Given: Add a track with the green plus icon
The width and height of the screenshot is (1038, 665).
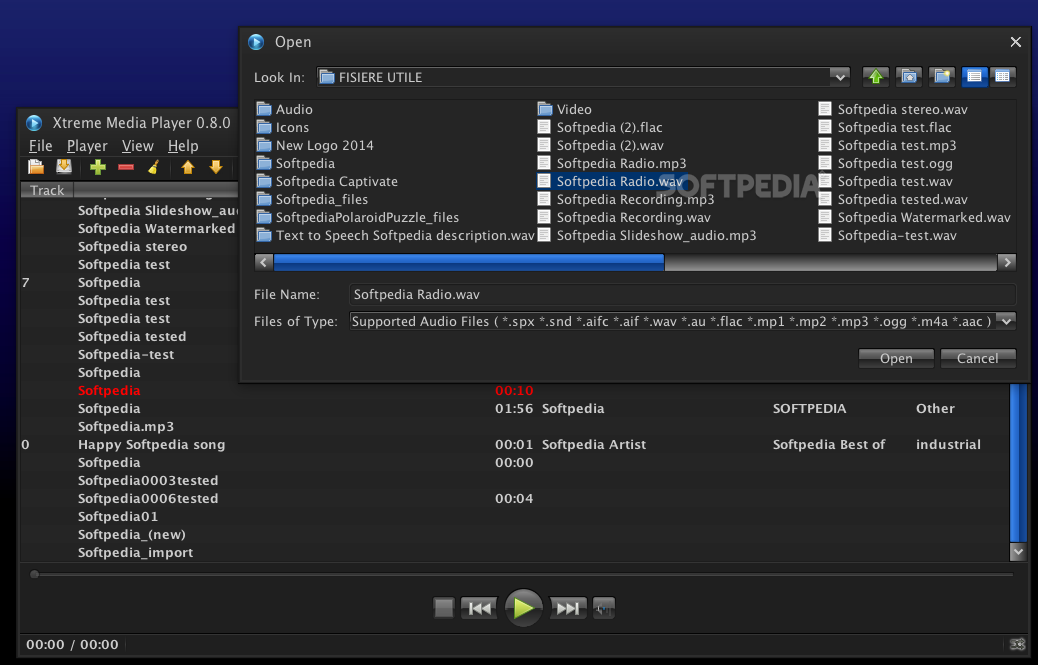Looking at the screenshot, I should [97, 167].
